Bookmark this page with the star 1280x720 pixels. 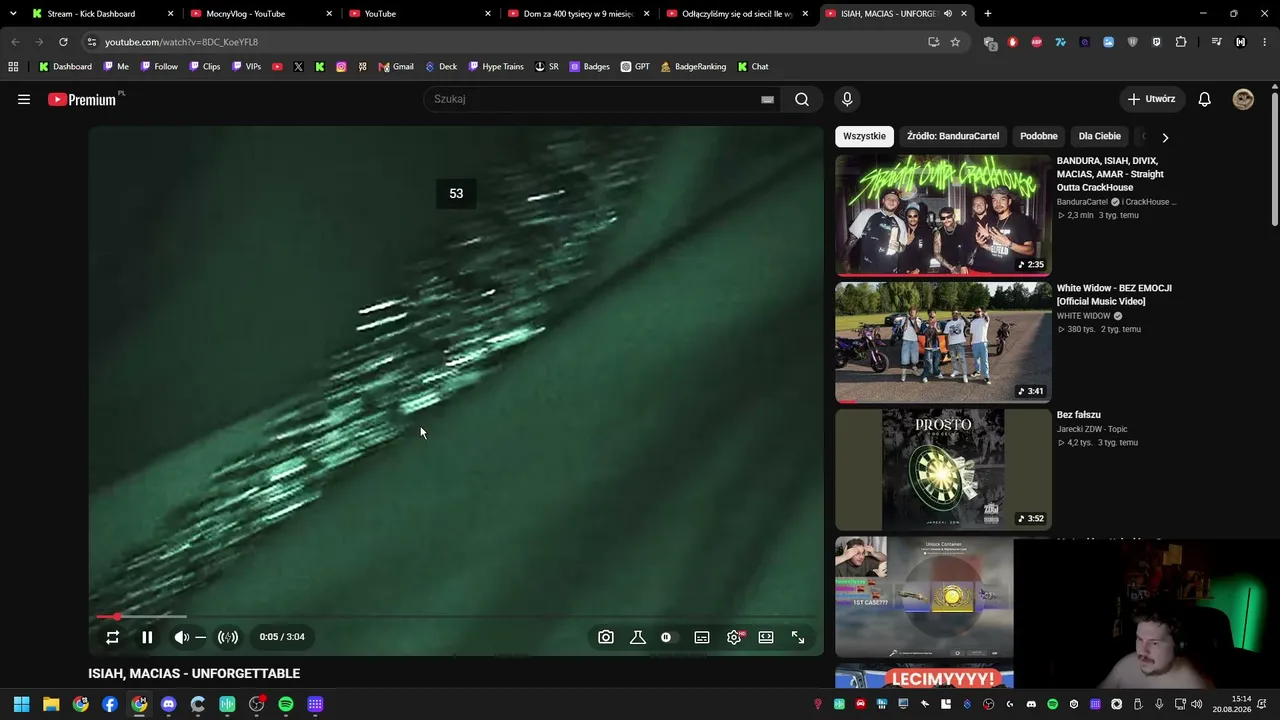point(955,42)
